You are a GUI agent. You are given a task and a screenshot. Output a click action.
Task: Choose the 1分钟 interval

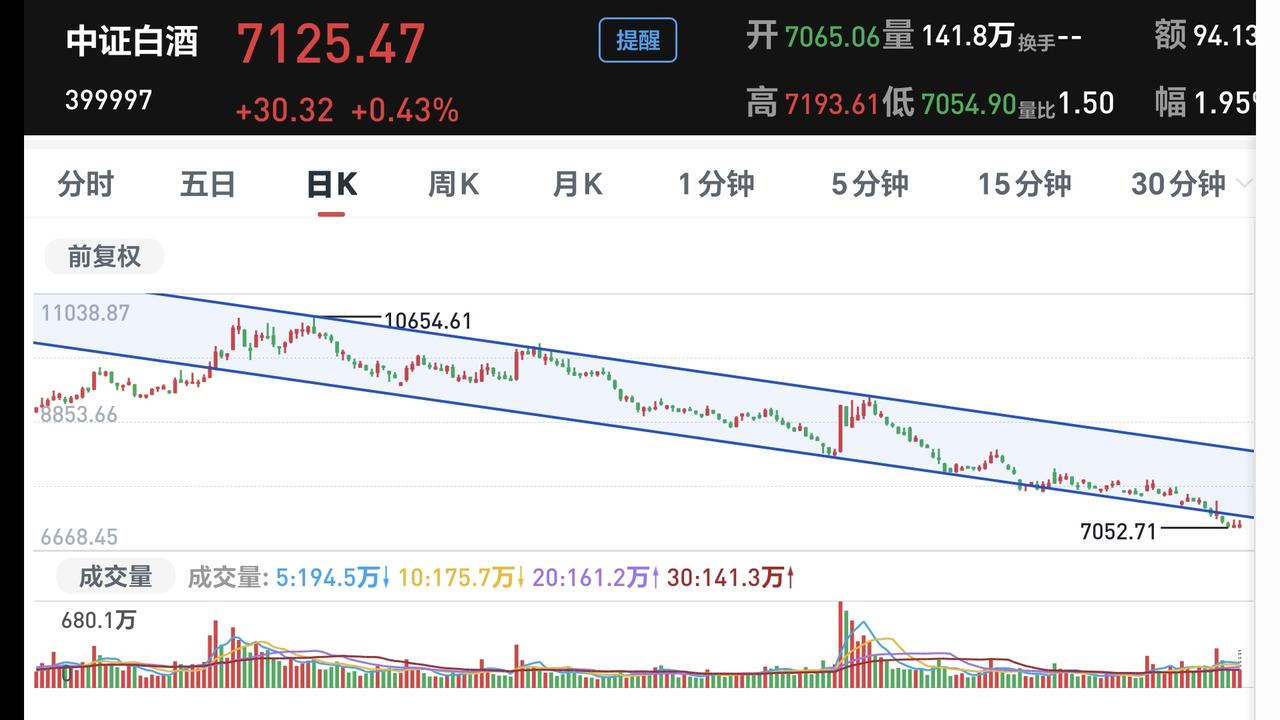(x=716, y=184)
